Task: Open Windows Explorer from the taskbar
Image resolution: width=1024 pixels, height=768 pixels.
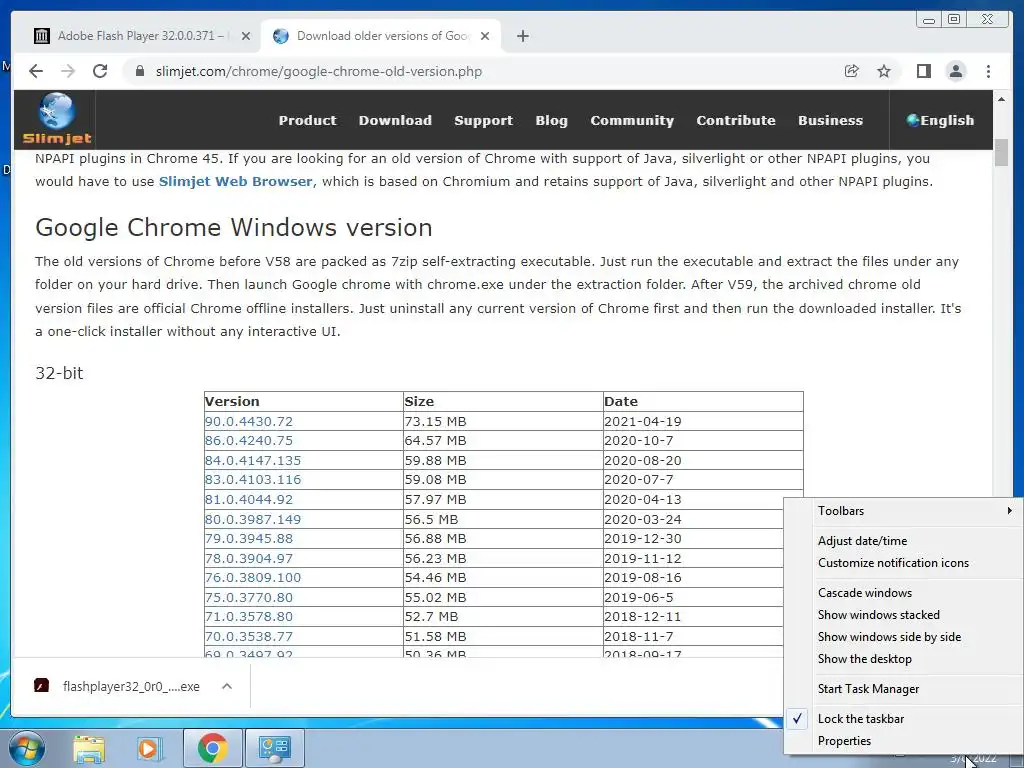Action: [89, 748]
